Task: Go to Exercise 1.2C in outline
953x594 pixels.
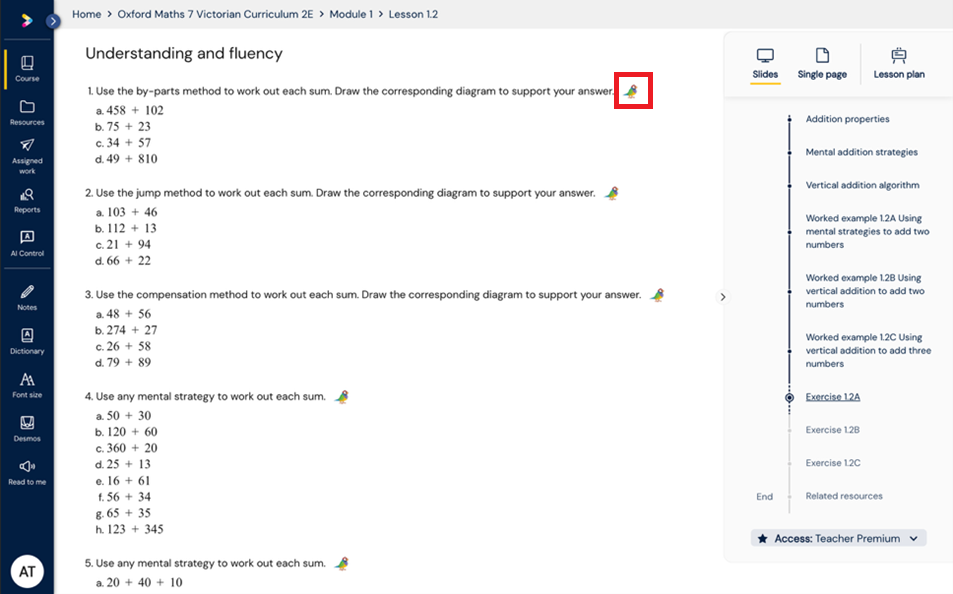Action: pyautogui.click(x=833, y=463)
